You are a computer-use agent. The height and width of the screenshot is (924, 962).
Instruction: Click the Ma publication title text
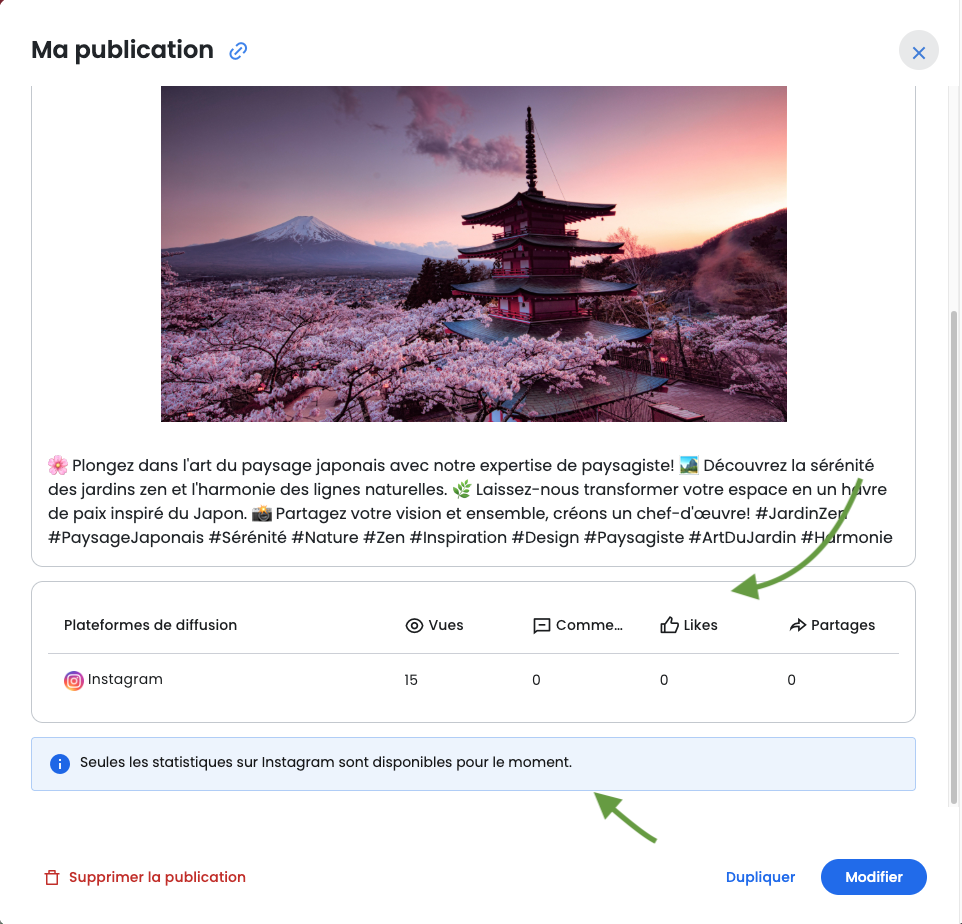coord(122,50)
